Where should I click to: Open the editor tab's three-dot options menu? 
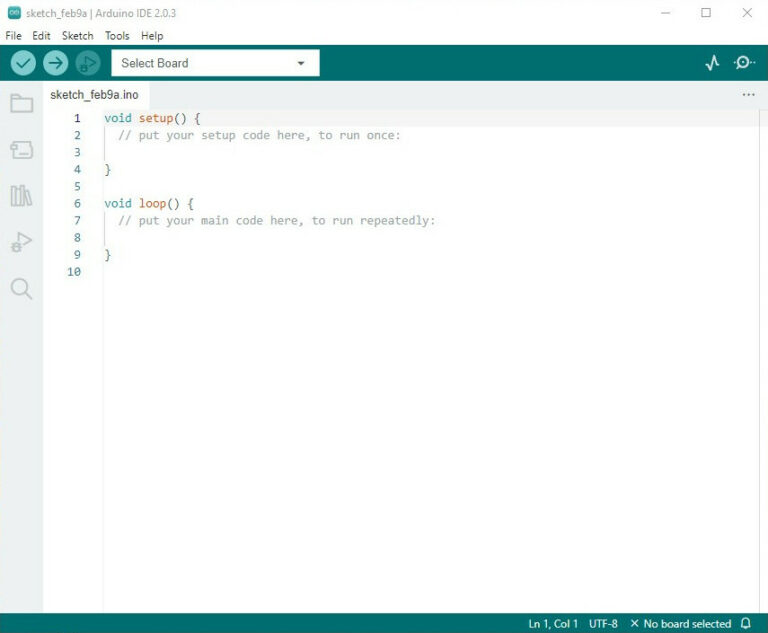pos(748,95)
